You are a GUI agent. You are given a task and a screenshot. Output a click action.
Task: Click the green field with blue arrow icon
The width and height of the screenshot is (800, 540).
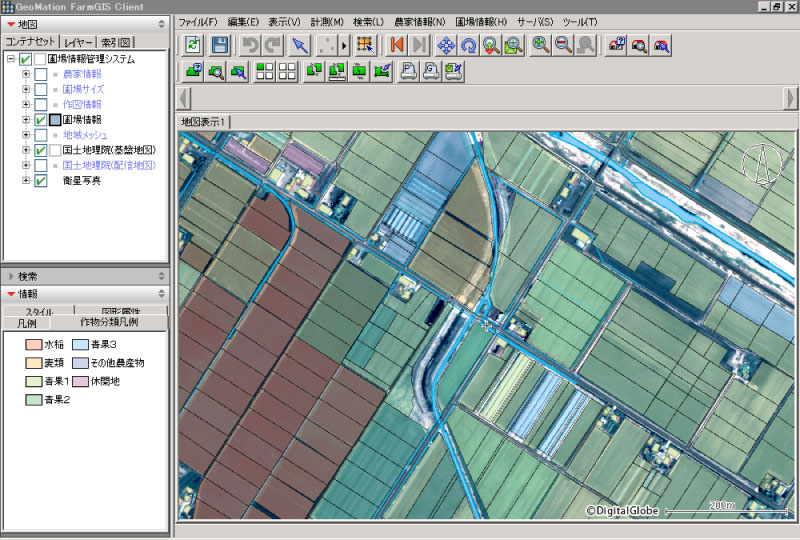(238, 71)
